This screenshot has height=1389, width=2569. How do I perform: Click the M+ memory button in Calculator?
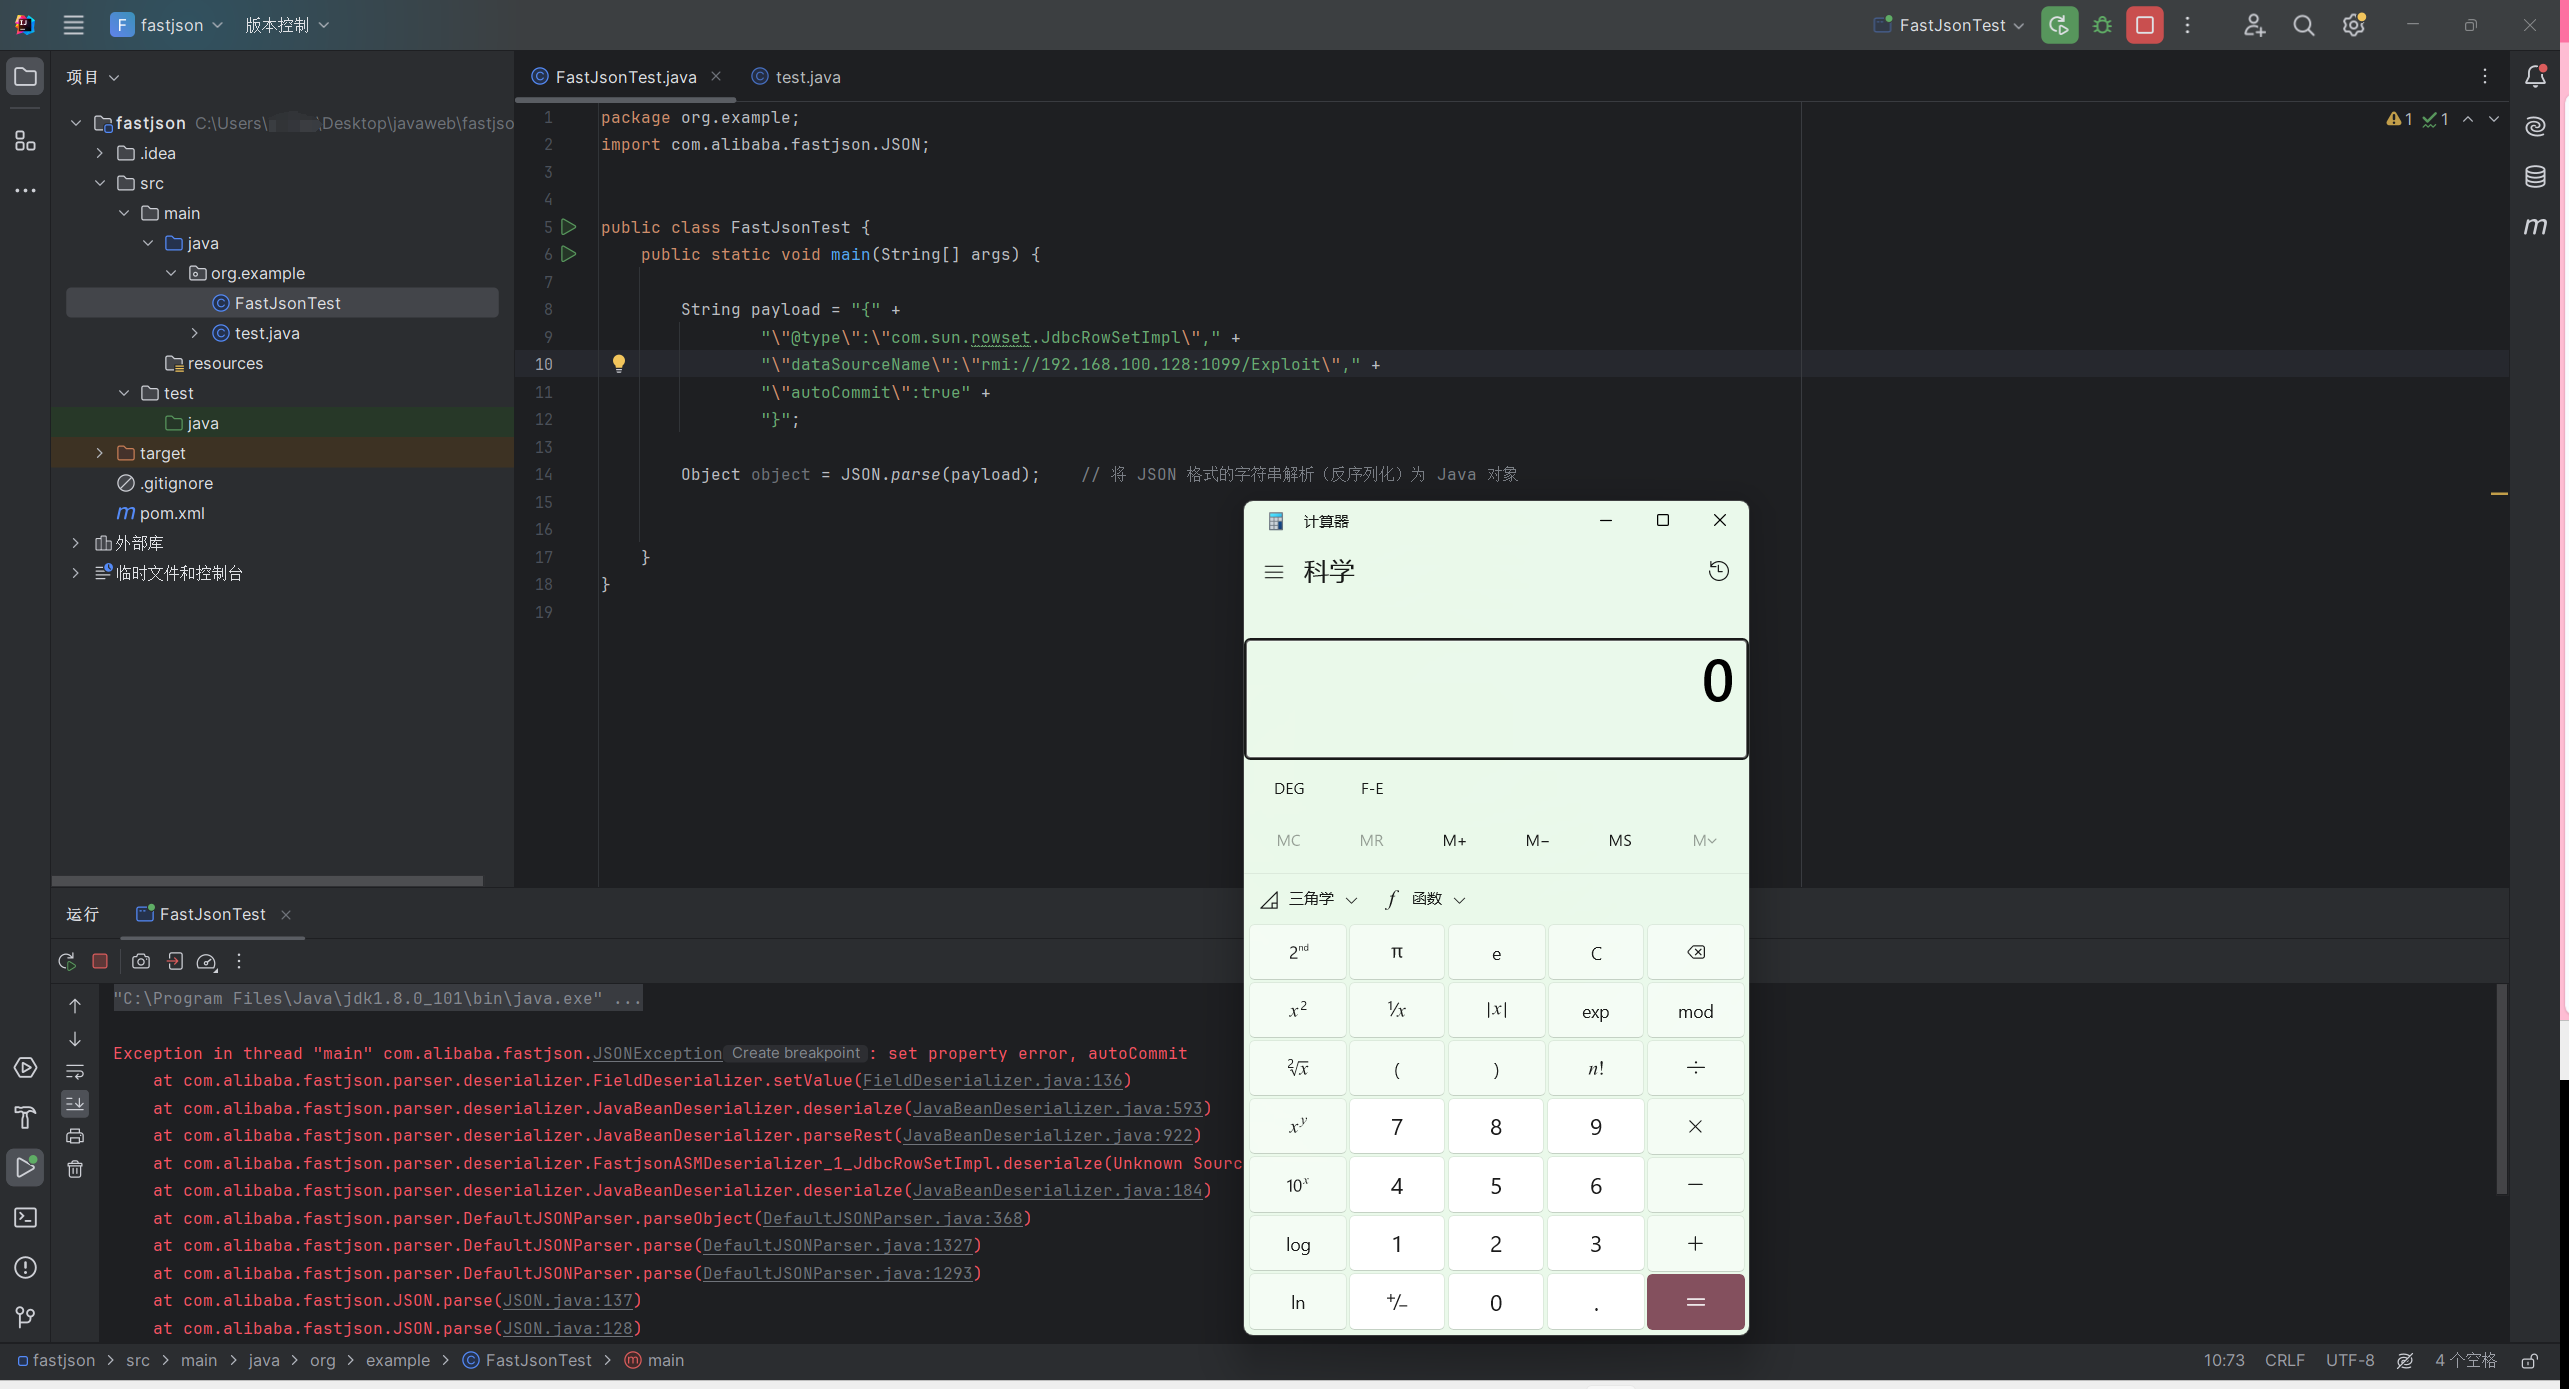[1455, 840]
